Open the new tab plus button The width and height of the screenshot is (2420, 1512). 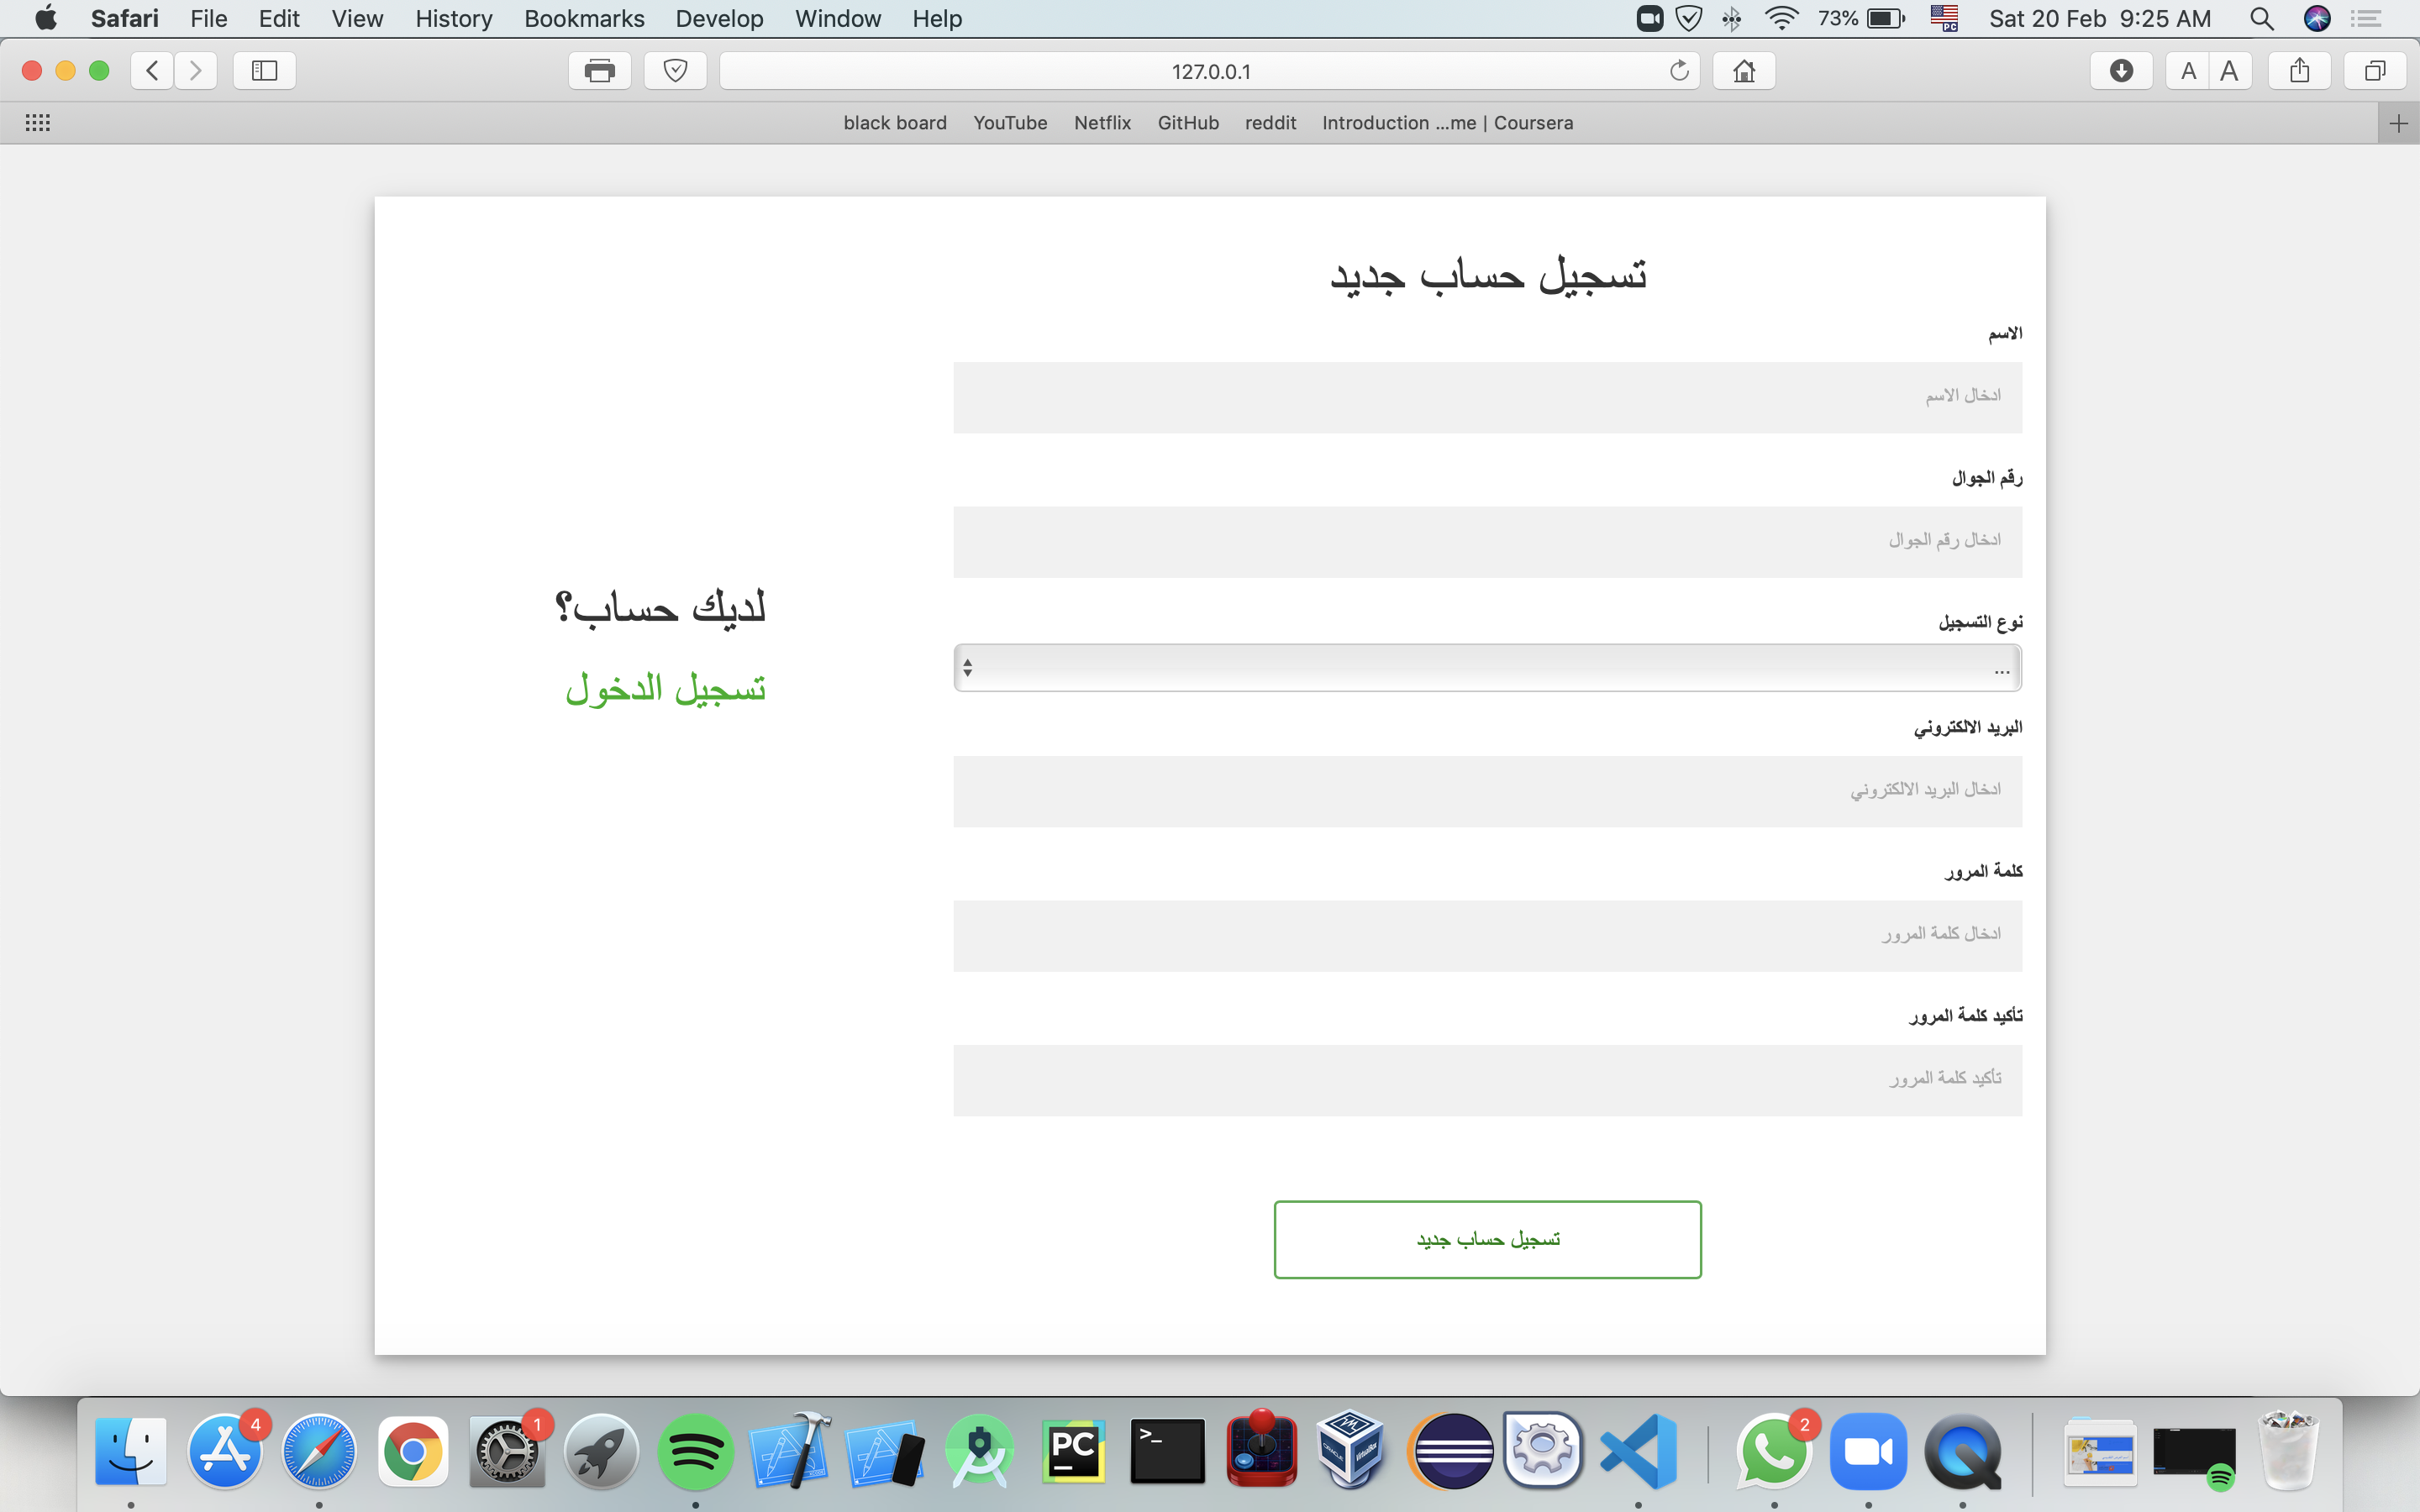(2398, 124)
